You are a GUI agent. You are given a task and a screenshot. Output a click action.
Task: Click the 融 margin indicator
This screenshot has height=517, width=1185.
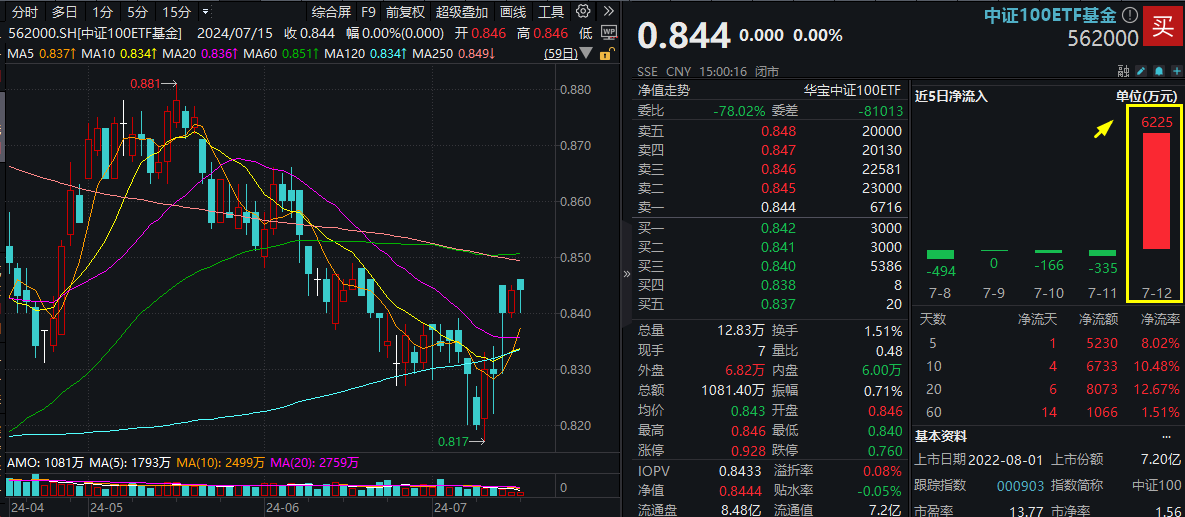tap(1124, 71)
